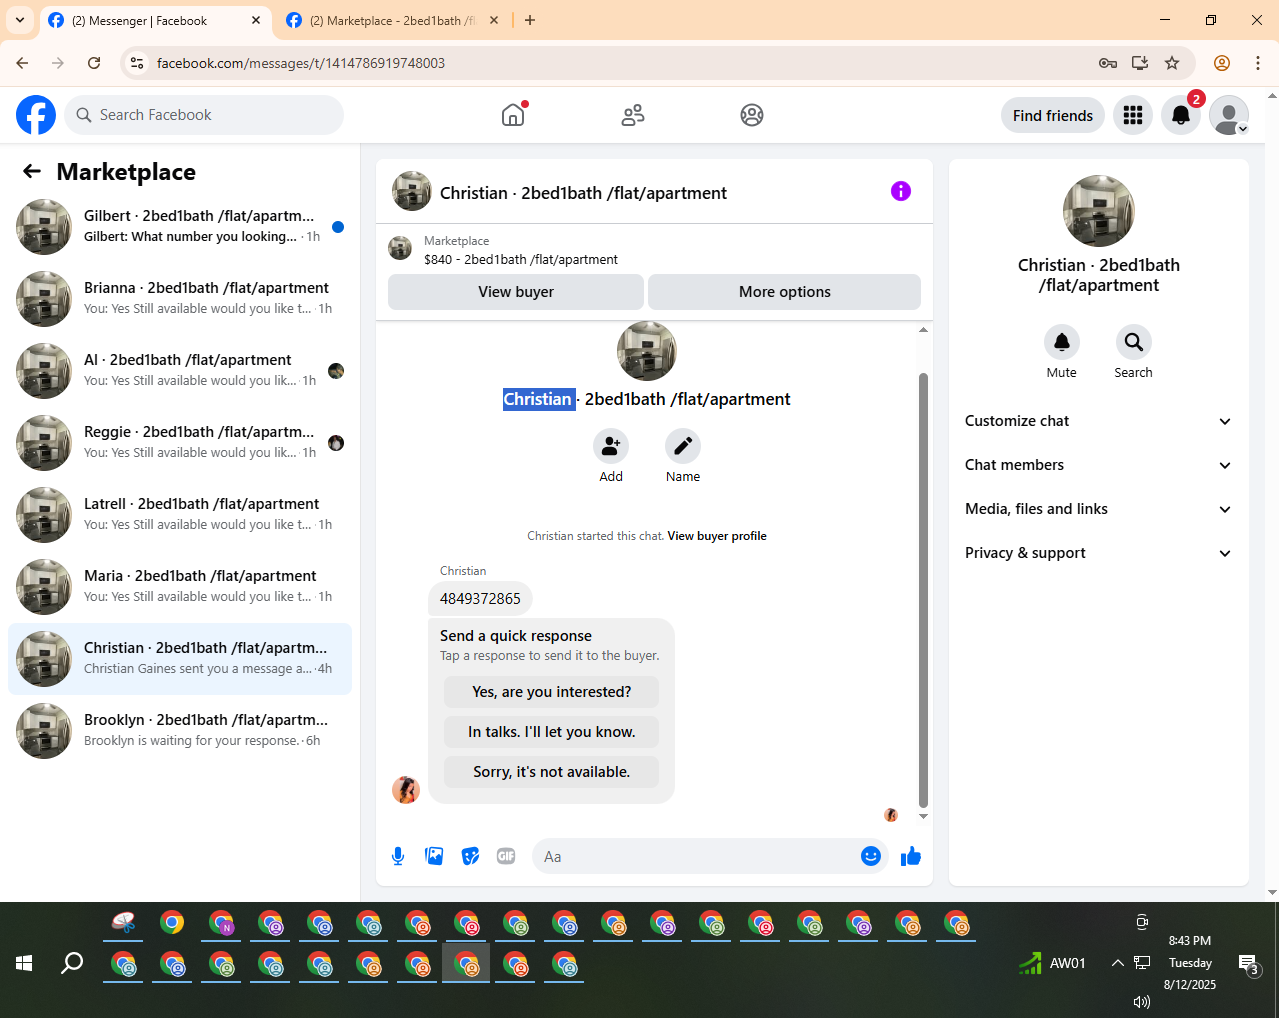Click address bar URL

[x=301, y=63]
